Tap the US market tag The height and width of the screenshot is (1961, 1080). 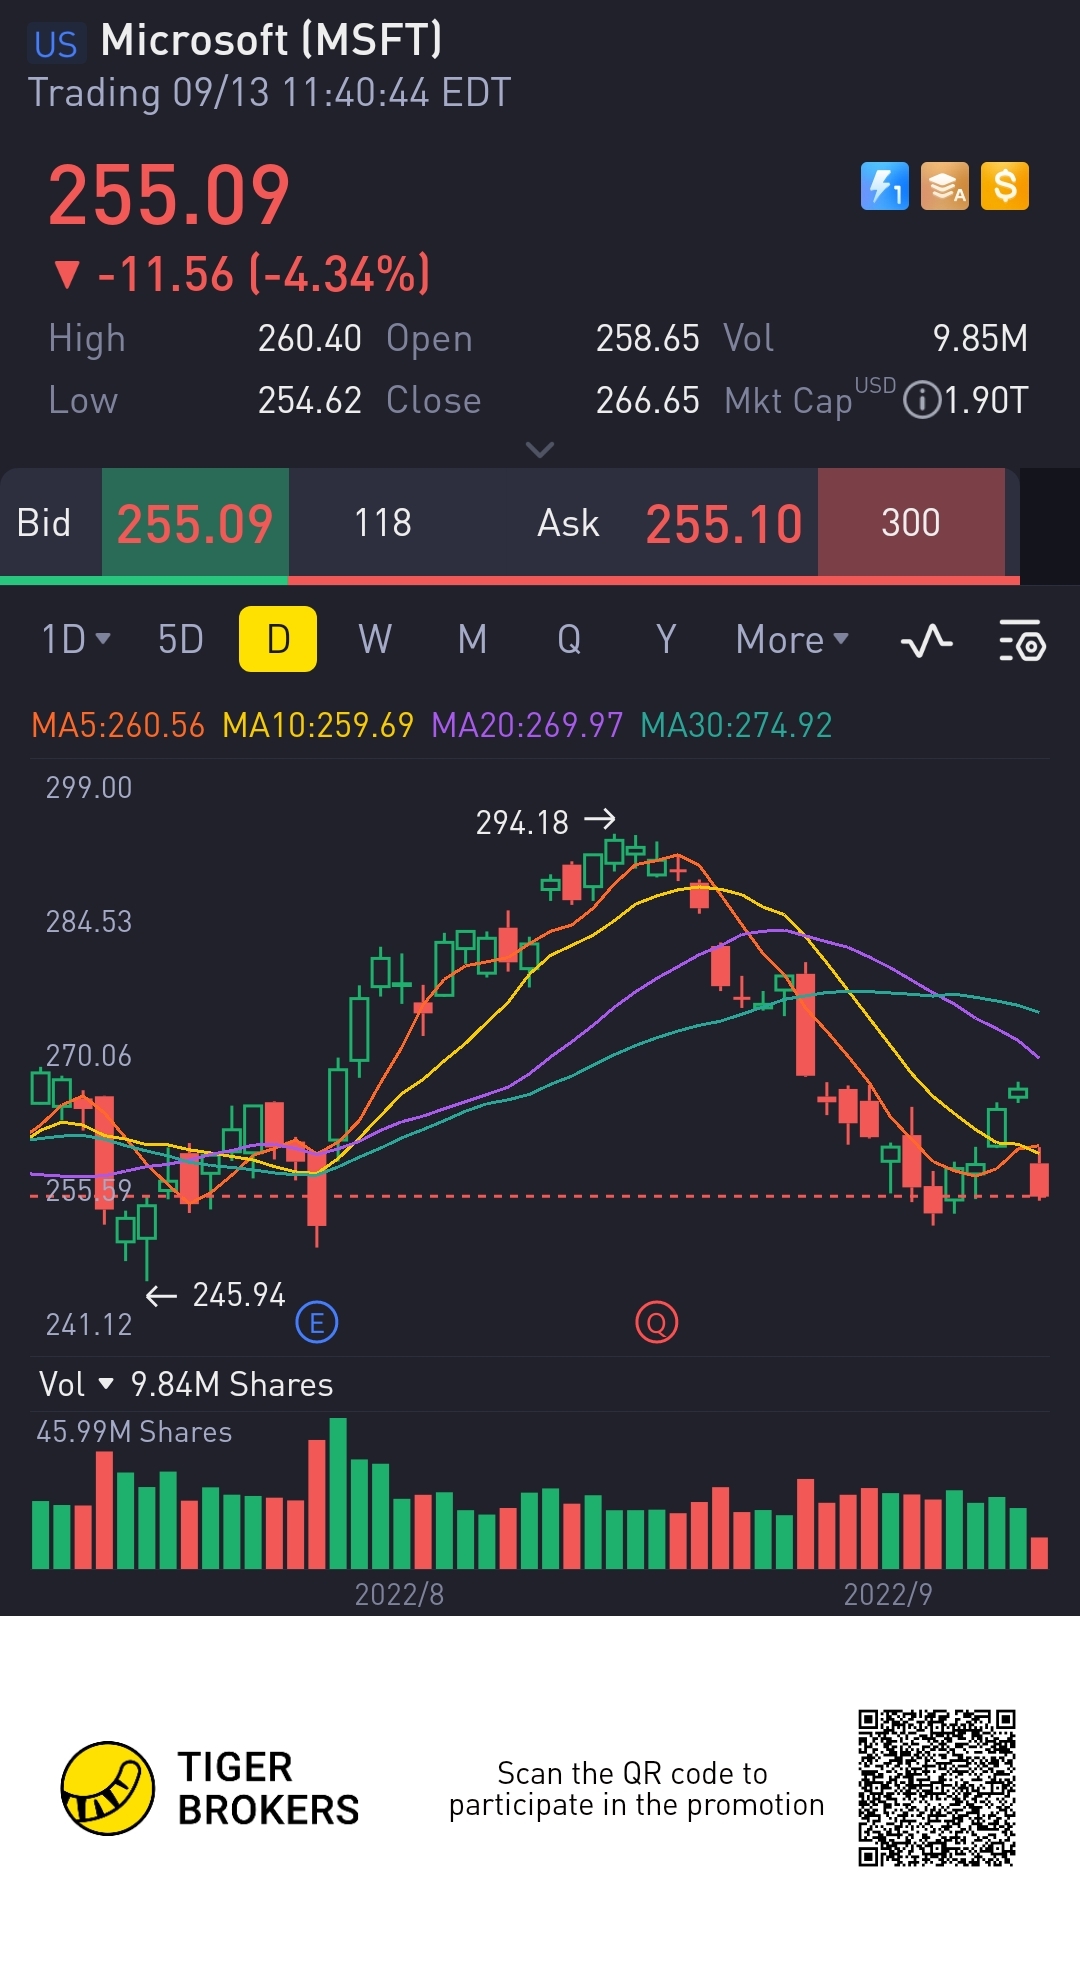point(55,44)
